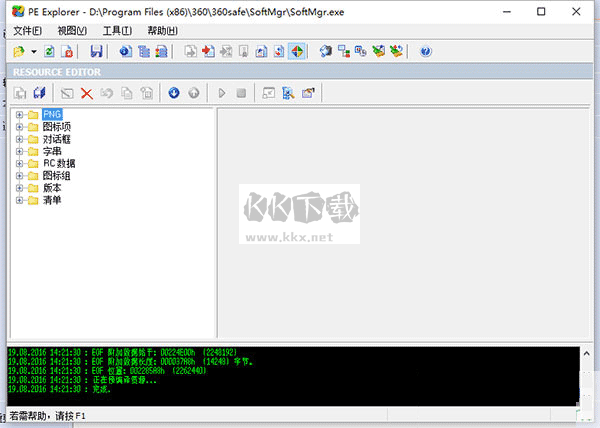Select the 版本 tree item
This screenshot has width=600, height=428.
click(x=52, y=188)
